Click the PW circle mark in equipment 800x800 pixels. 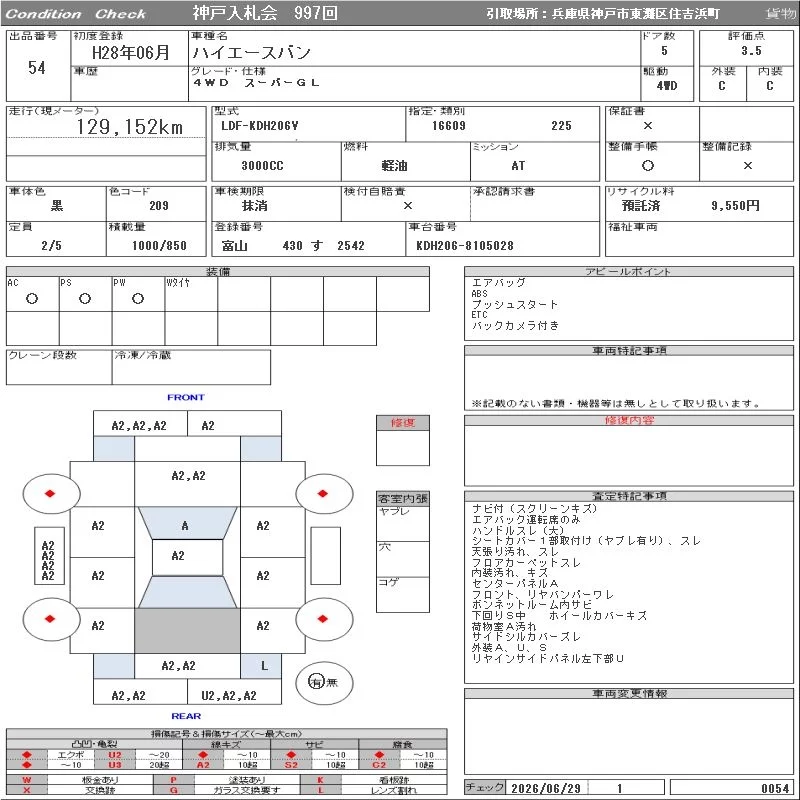click(138, 298)
